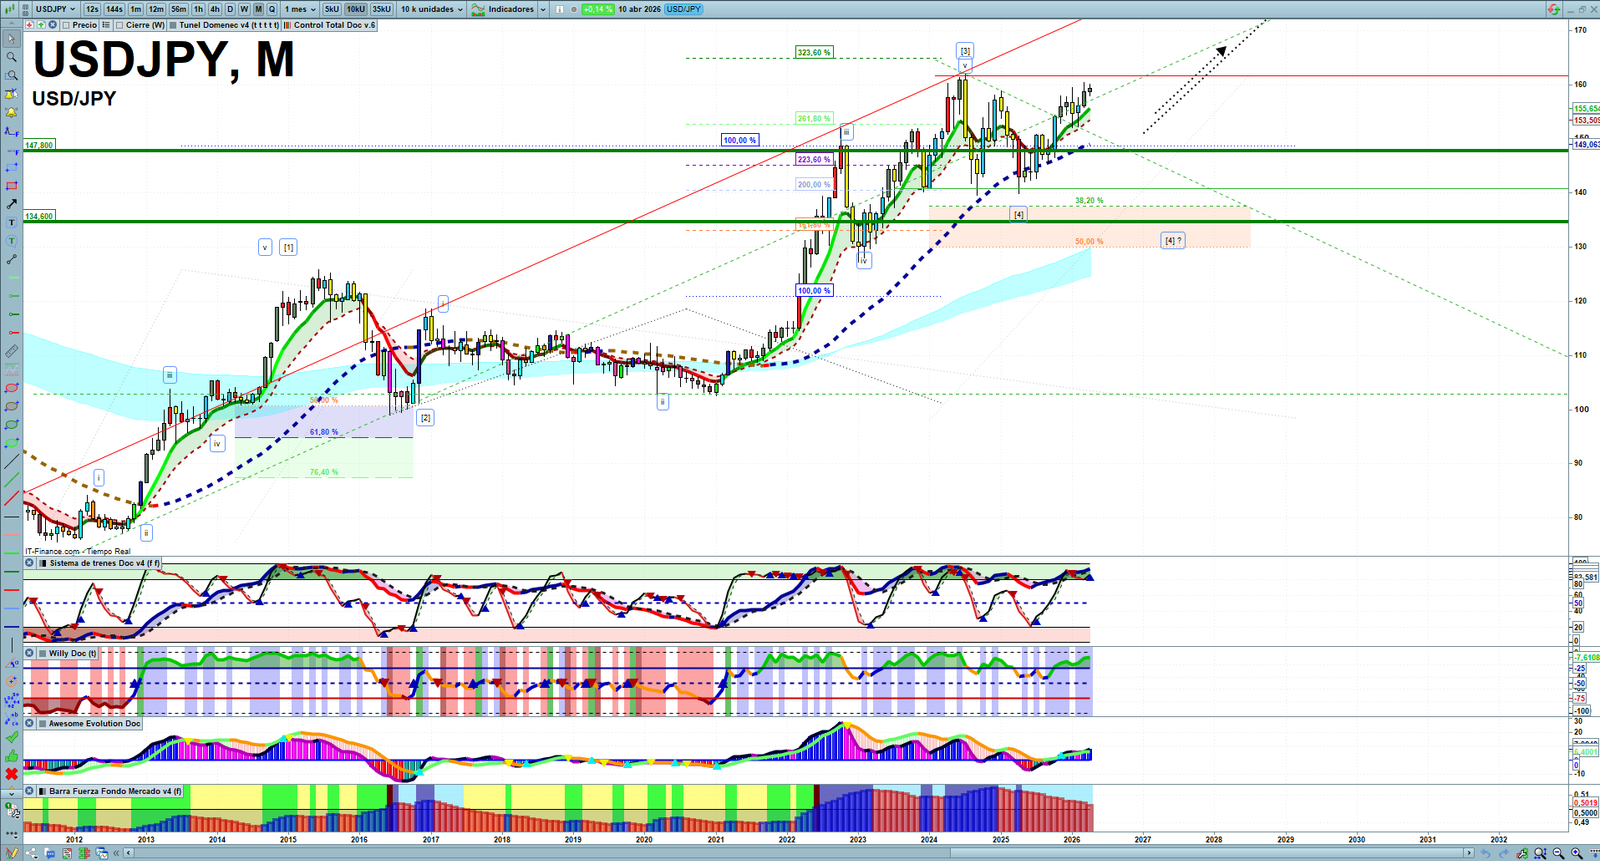The width and height of the screenshot is (1600, 861).
Task: Select the ruler measurement tool
Action: click(12, 351)
